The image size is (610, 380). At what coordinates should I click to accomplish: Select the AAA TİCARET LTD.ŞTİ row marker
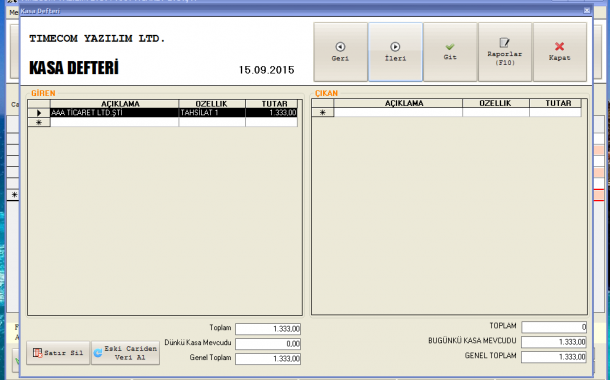[x=39, y=113]
